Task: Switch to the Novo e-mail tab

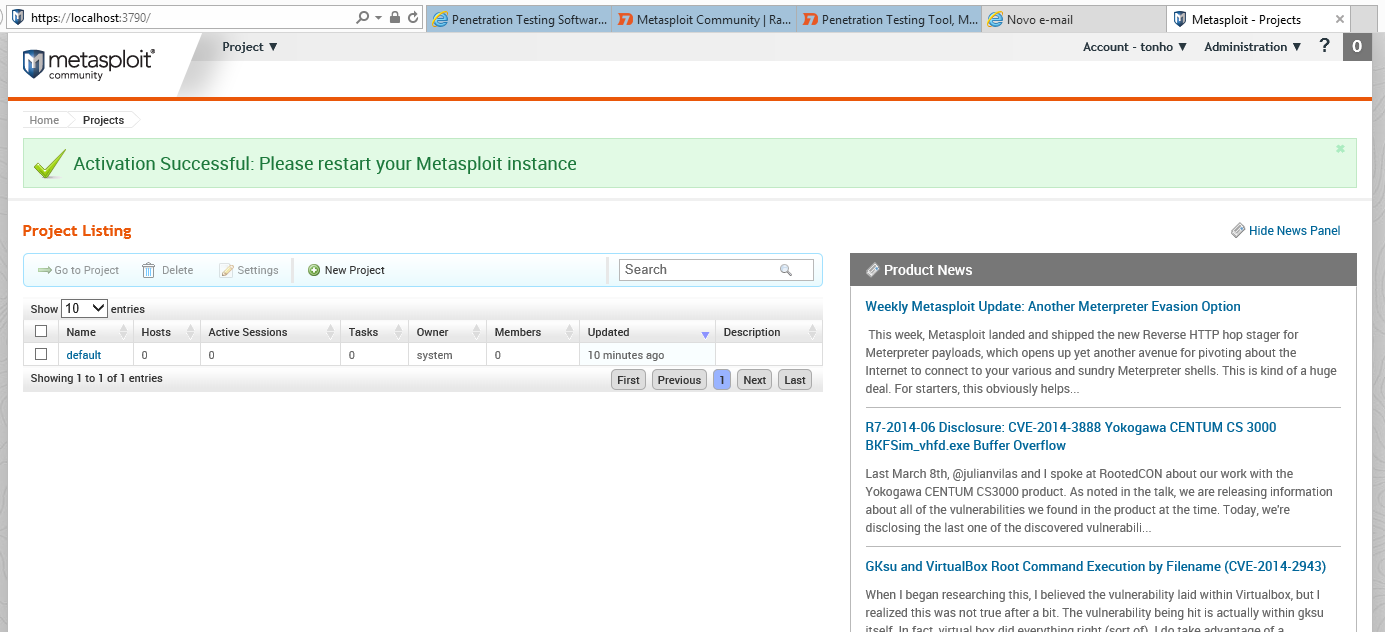Action: [x=1075, y=19]
